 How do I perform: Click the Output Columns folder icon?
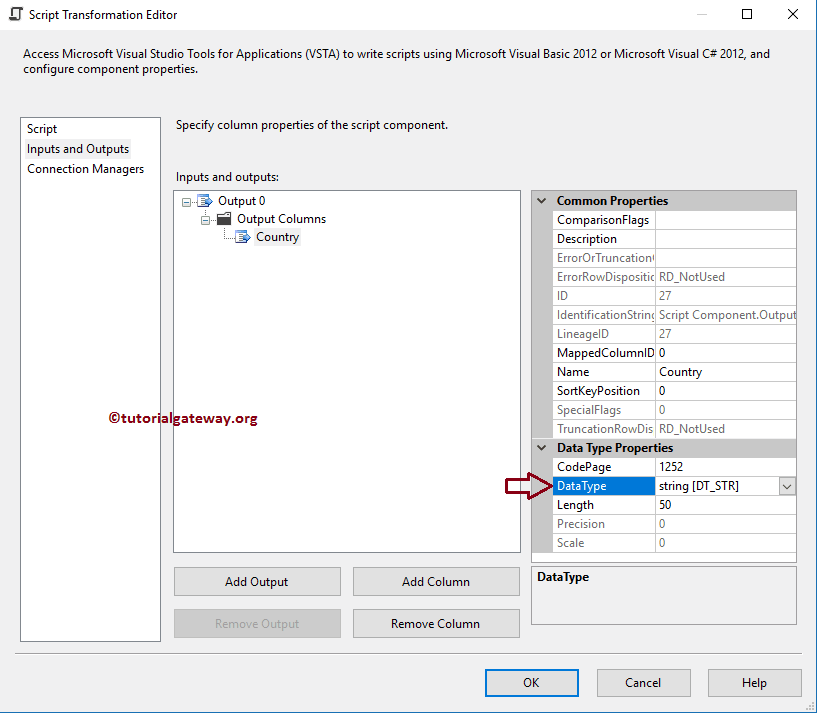click(223, 218)
